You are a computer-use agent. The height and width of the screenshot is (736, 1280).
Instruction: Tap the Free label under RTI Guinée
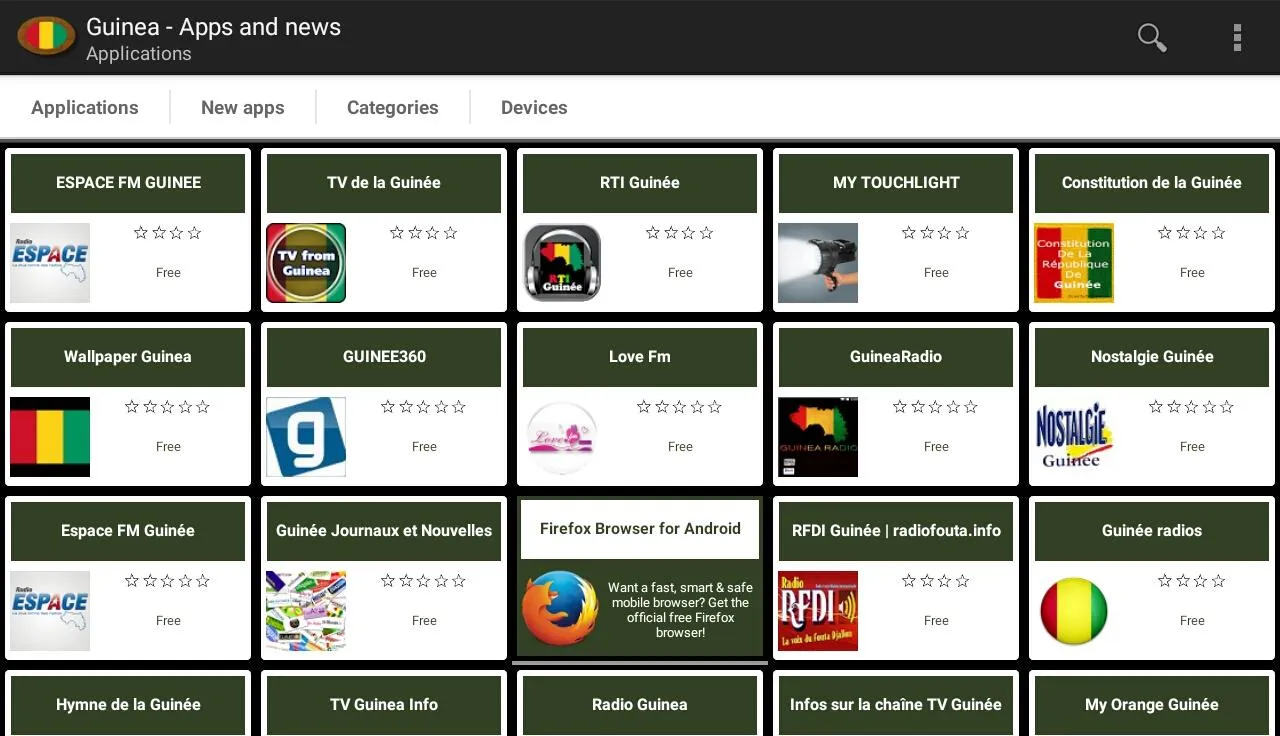coord(680,273)
